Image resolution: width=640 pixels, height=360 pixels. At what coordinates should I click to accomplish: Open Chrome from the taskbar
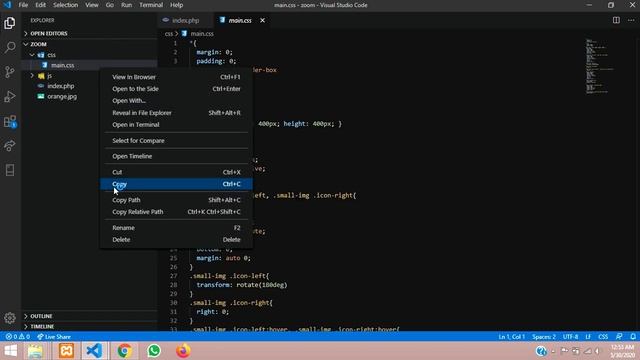pyautogui.click(x=124, y=351)
